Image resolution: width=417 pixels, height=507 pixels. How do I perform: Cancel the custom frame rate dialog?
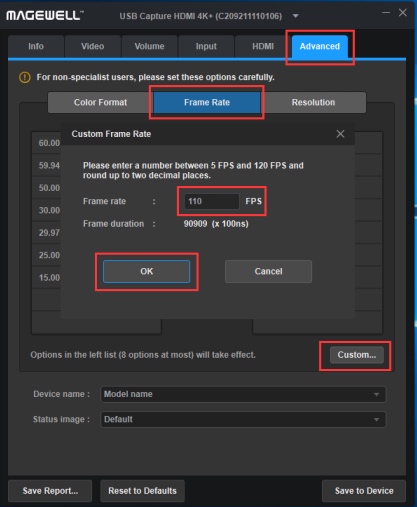pyautogui.click(x=268, y=271)
